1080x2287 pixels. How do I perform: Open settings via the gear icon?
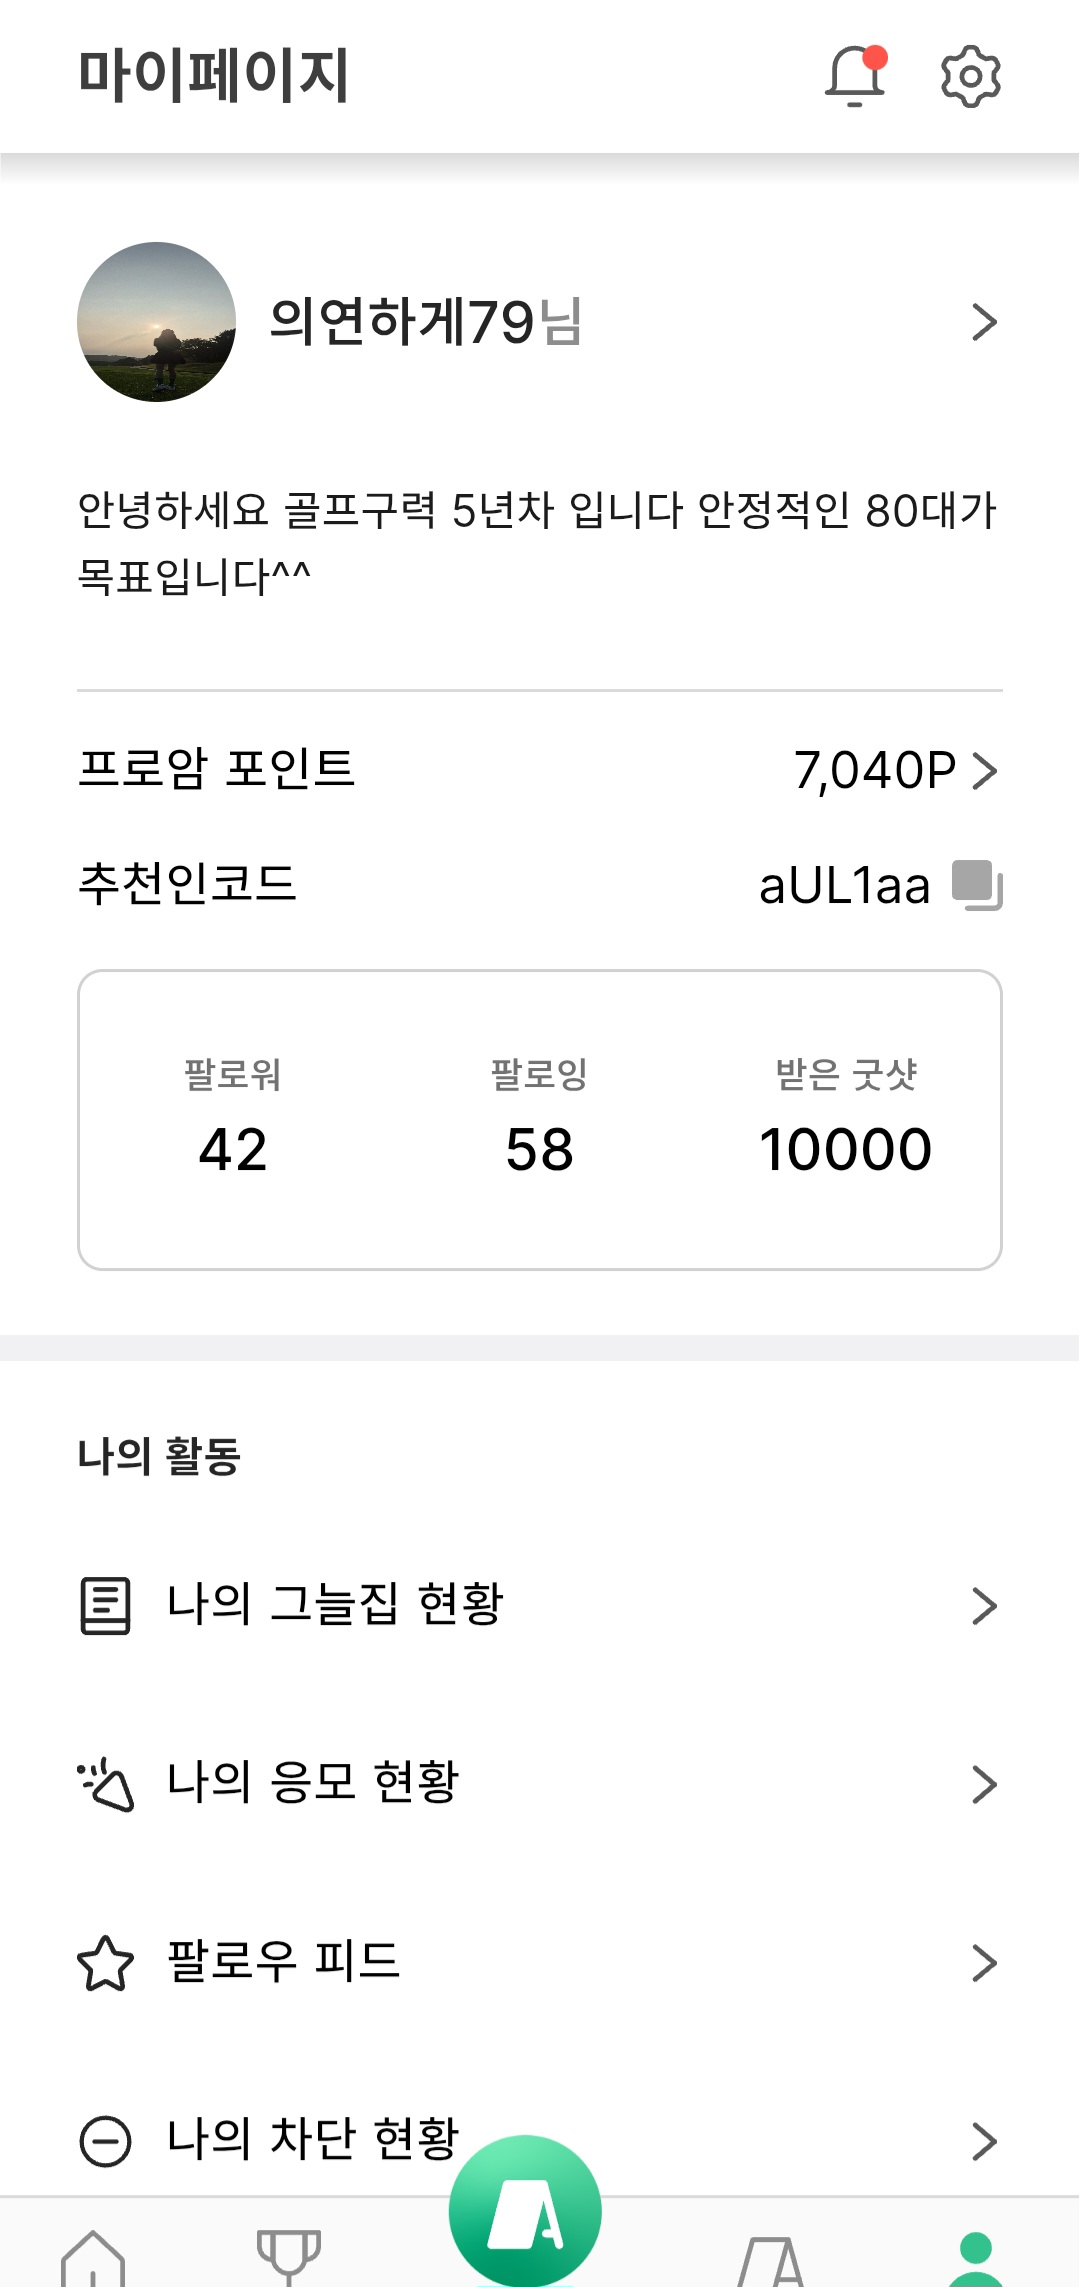click(970, 76)
